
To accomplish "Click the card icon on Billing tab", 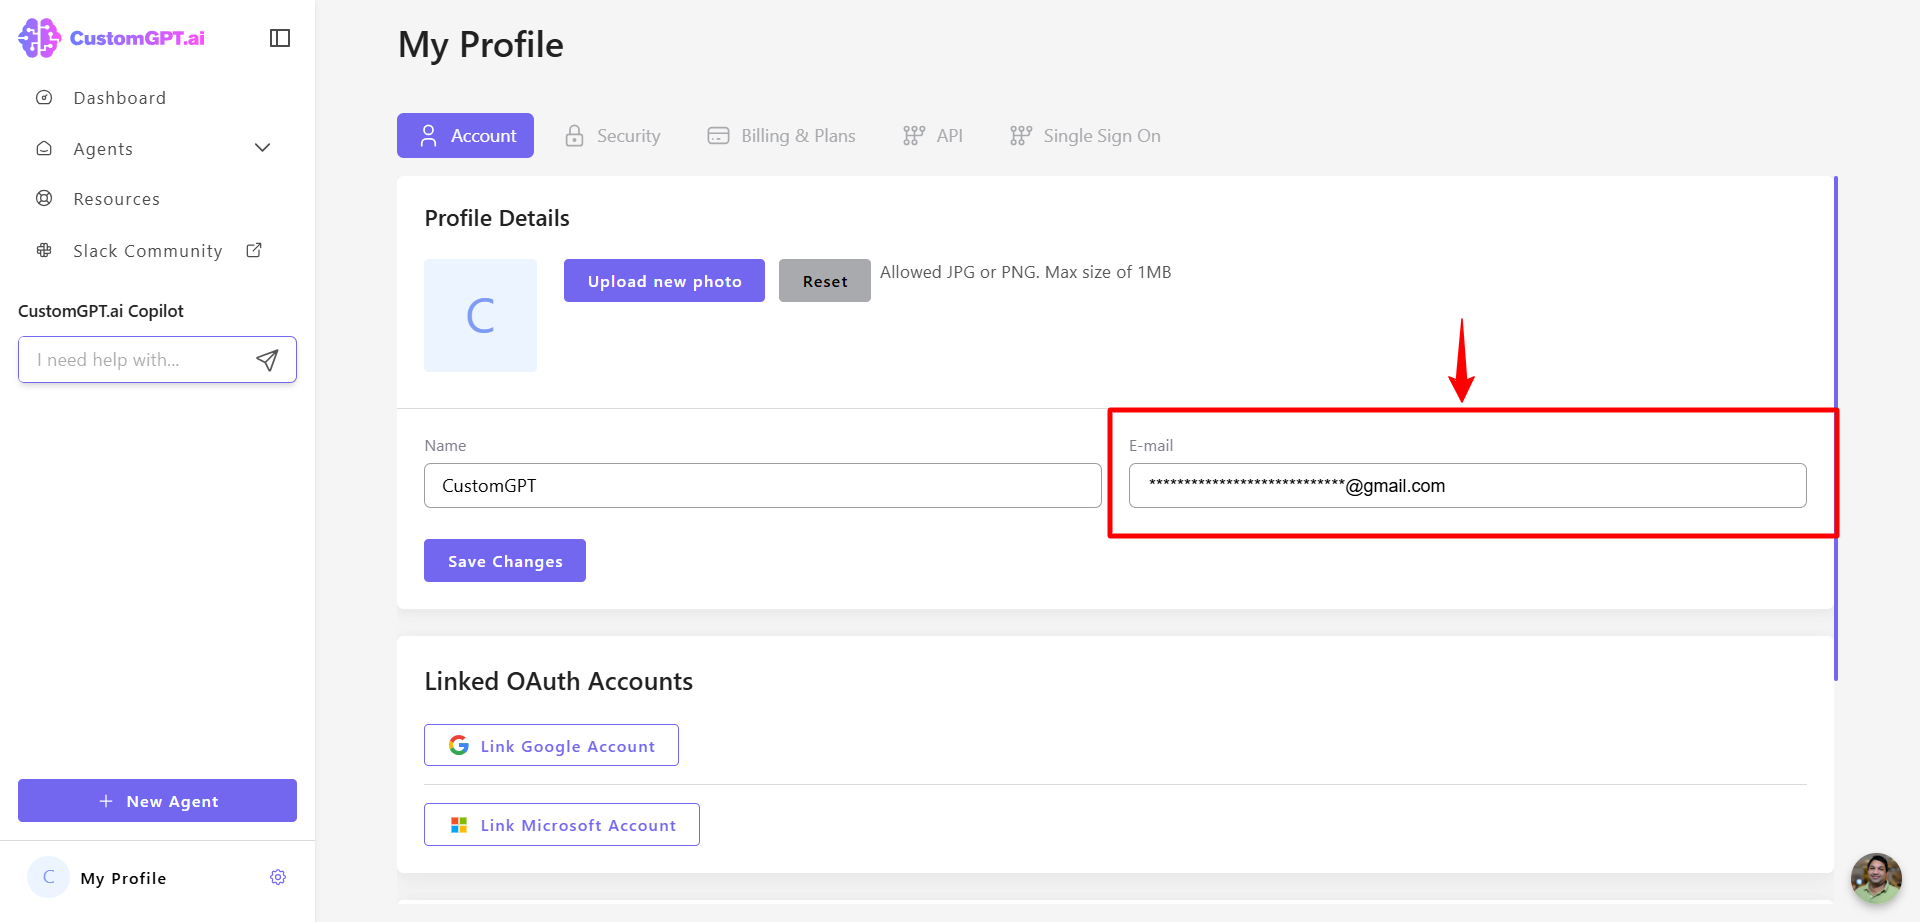I will coord(718,136).
